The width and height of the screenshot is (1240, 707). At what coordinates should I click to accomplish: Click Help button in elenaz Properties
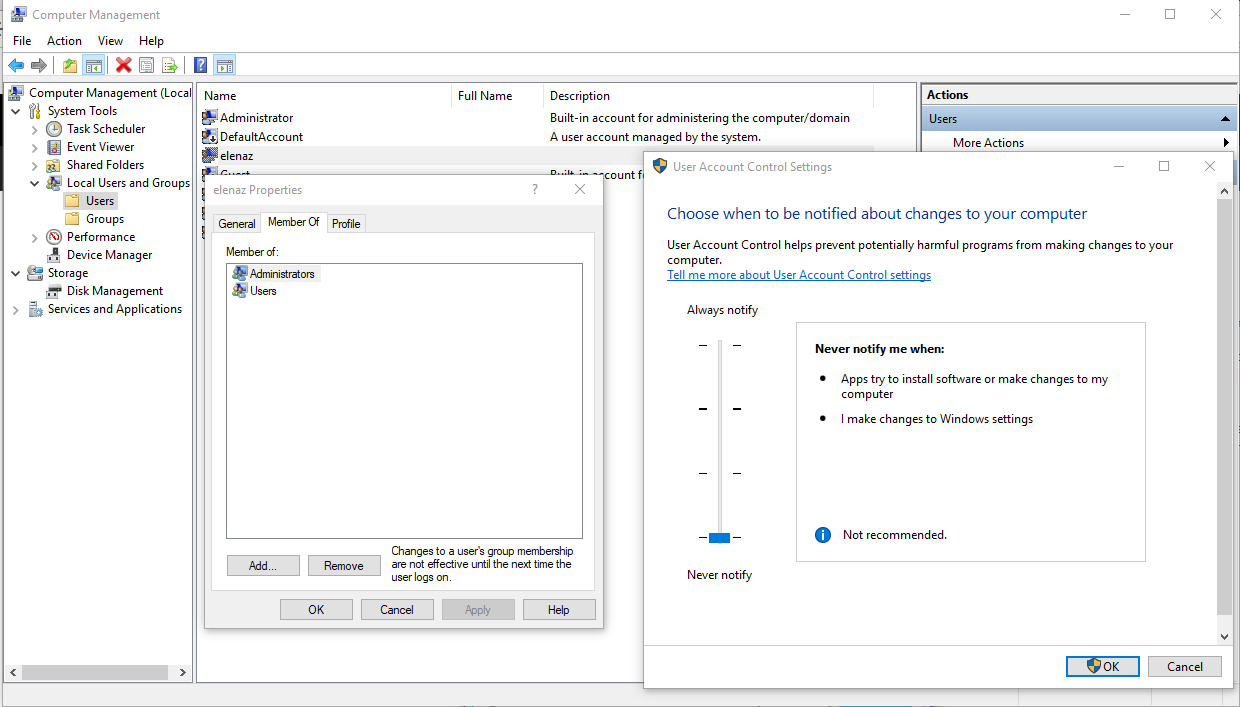click(x=559, y=610)
